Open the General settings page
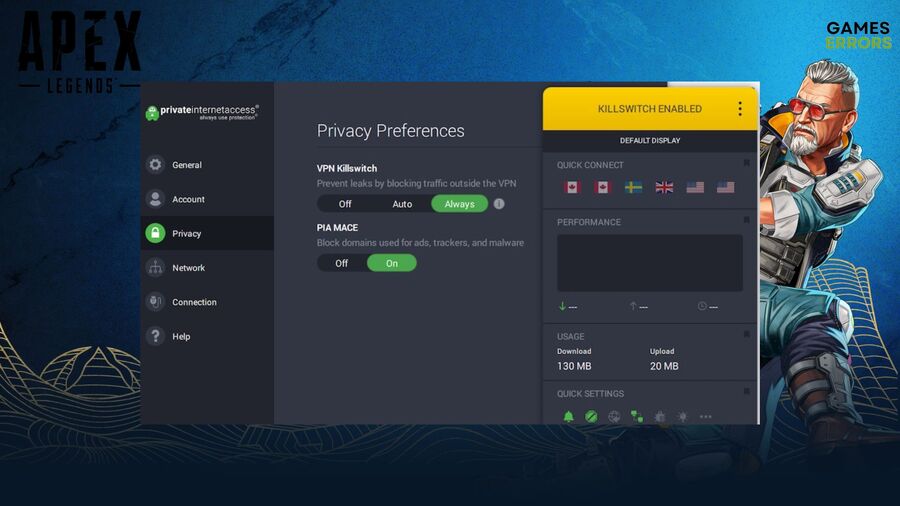 pyautogui.click(x=207, y=165)
